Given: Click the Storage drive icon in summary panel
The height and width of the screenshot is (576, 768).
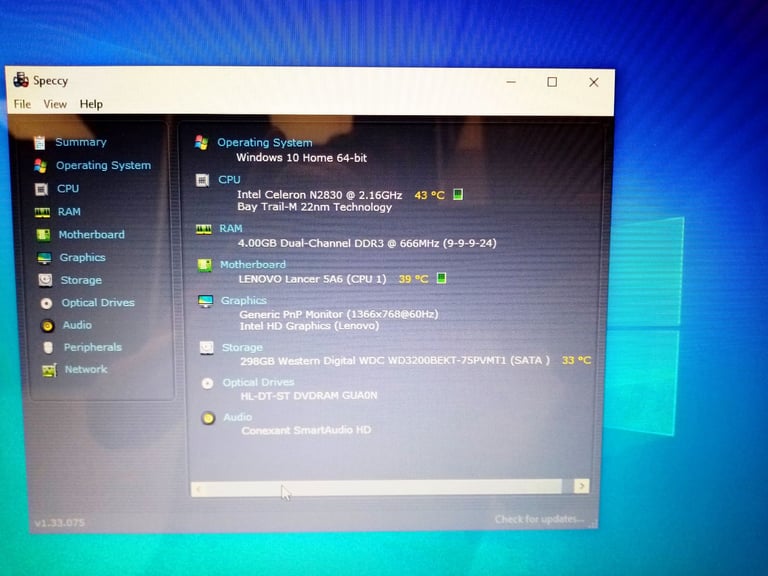Looking at the screenshot, I should point(207,348).
